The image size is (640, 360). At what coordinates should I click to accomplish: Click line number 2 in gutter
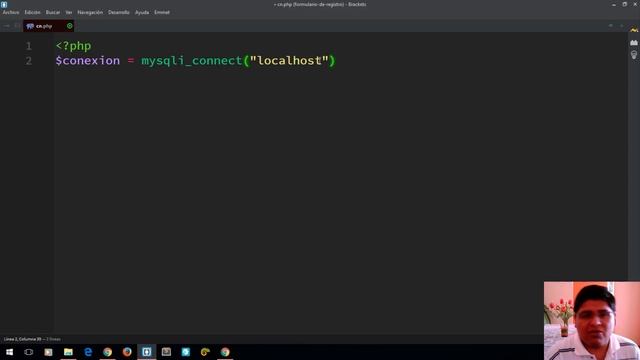point(29,61)
